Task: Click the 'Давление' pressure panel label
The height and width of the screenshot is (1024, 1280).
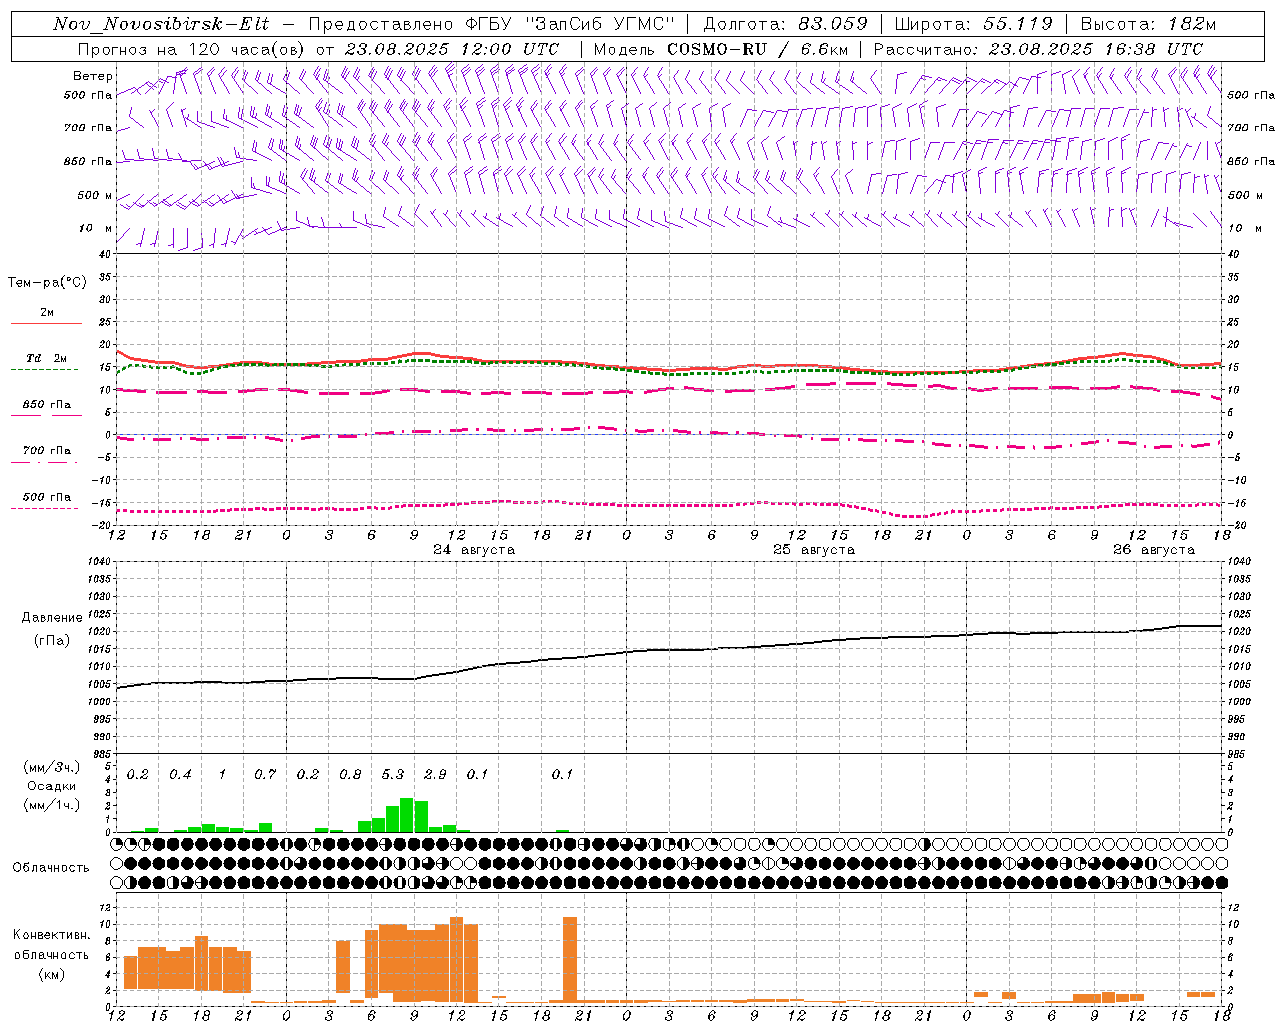Action: tap(52, 618)
